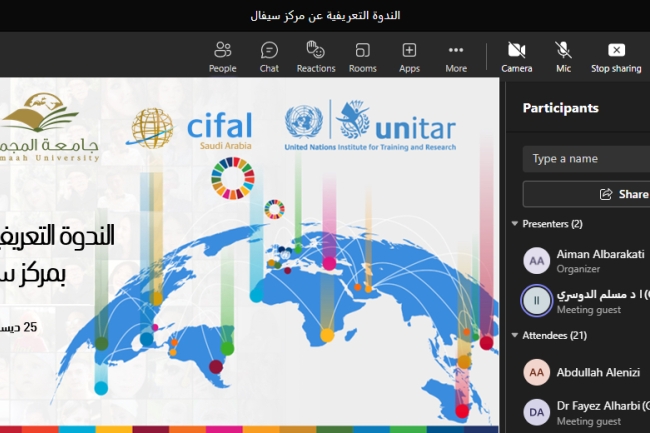Image resolution: width=650 pixels, height=433 pixels.
Task: Click the avatar of مسلم الدوسري
Action: coord(536,301)
